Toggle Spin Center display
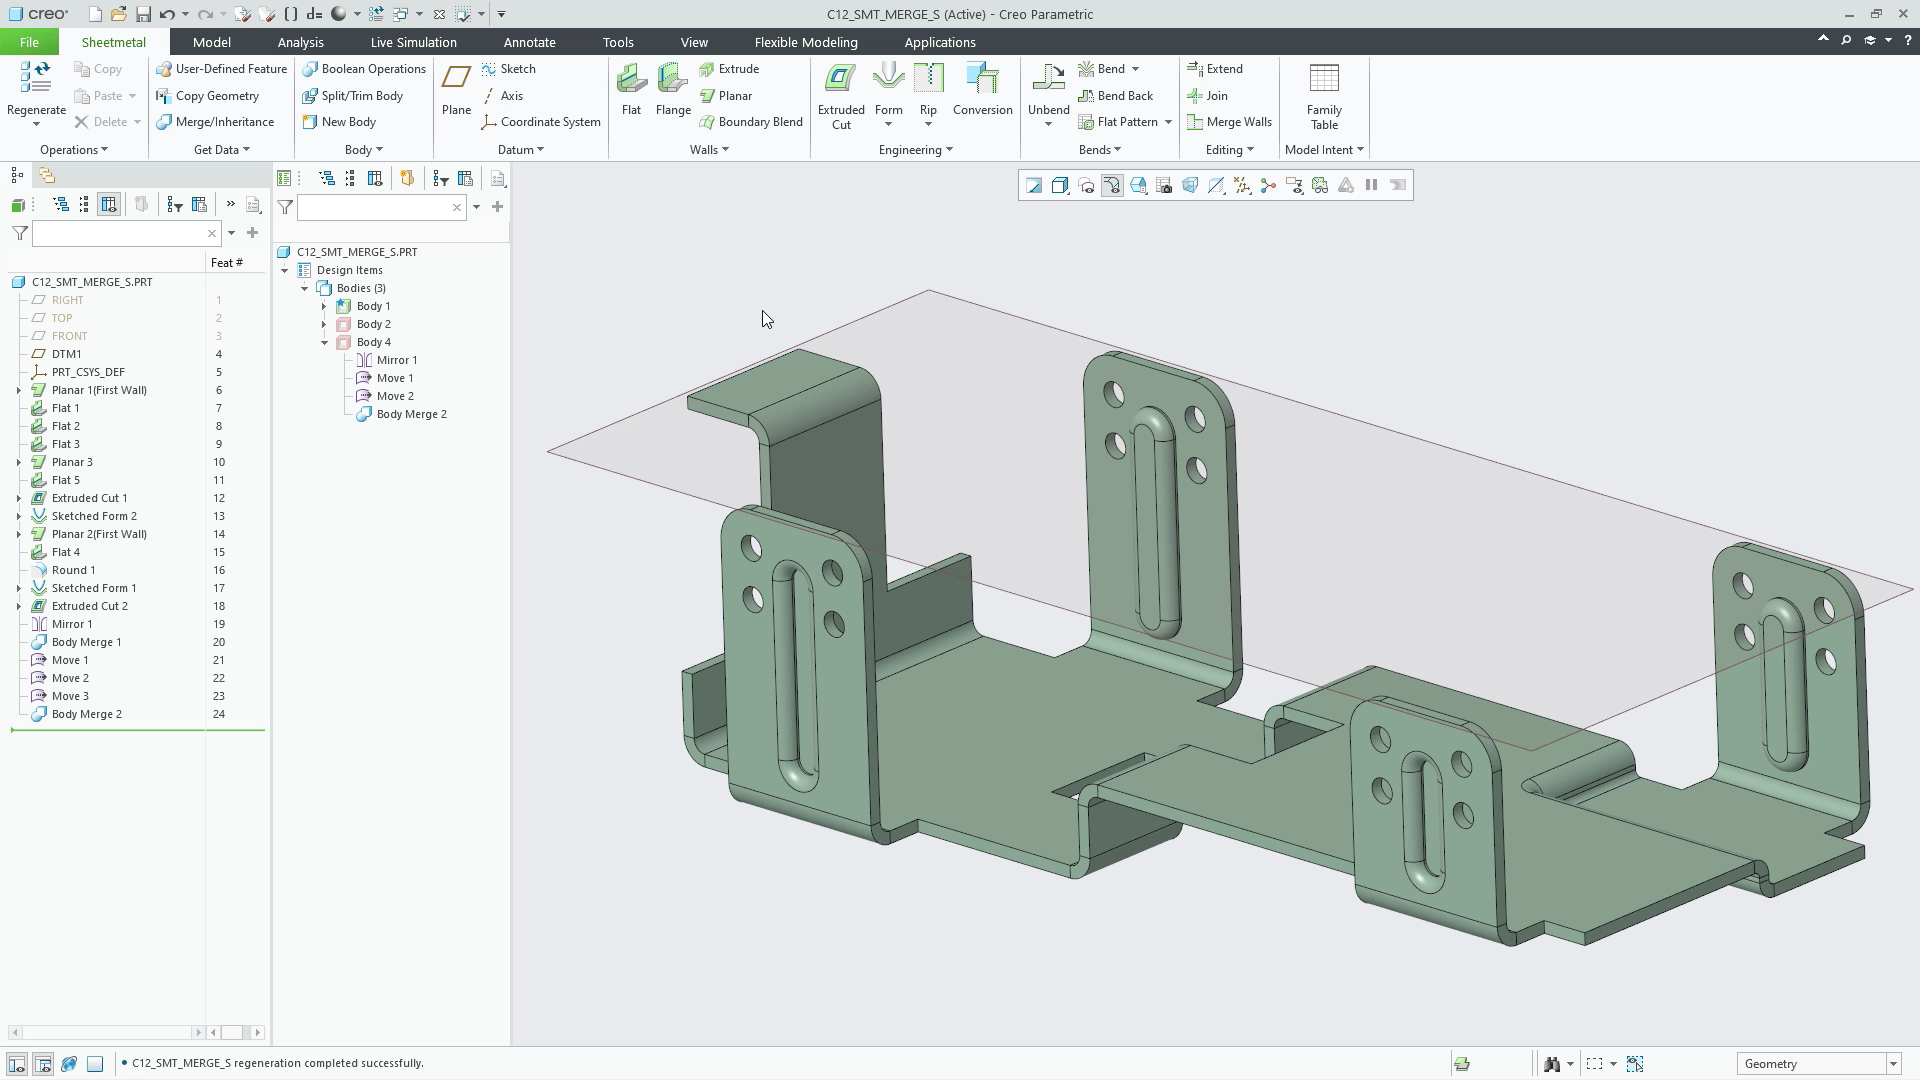The height and width of the screenshot is (1080, 1920). point(1268,185)
